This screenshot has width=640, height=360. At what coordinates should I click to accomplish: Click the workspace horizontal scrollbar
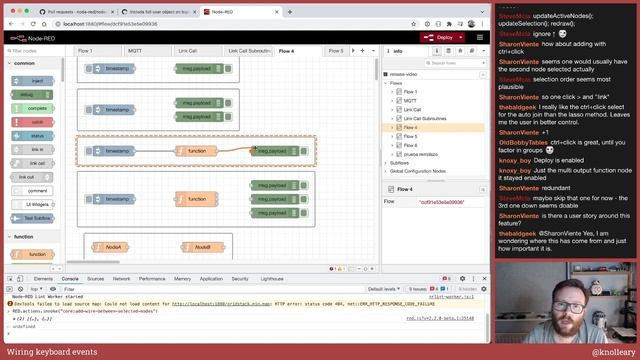pyautogui.click(x=93, y=262)
